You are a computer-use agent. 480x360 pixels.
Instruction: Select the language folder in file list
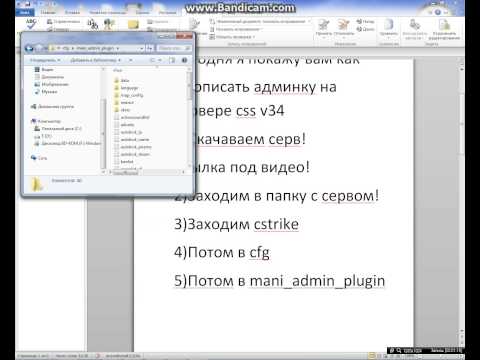(126, 88)
